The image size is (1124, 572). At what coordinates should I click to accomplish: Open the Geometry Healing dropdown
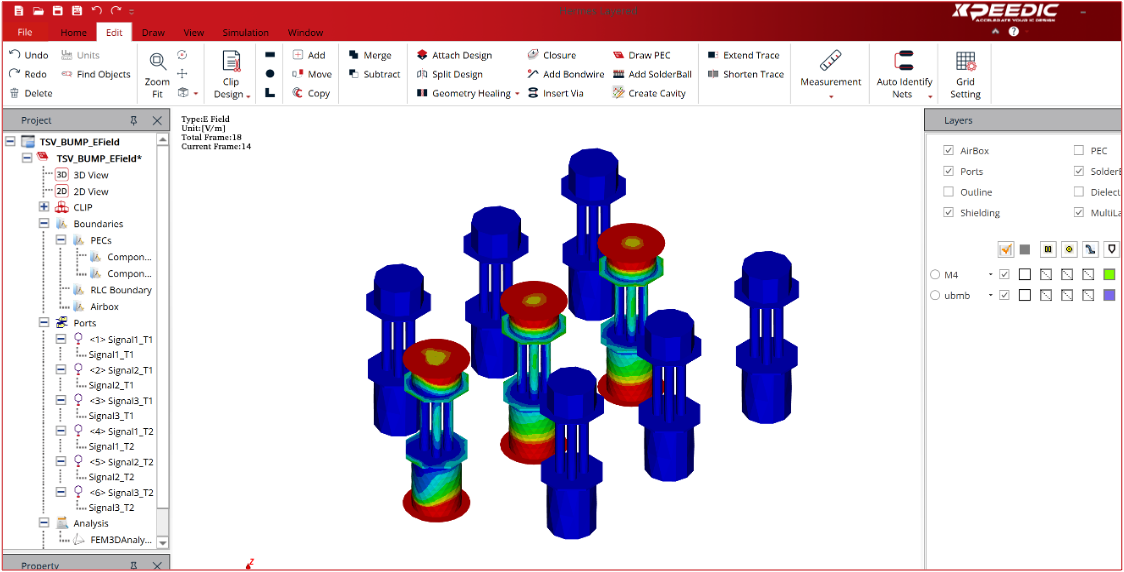point(469,93)
